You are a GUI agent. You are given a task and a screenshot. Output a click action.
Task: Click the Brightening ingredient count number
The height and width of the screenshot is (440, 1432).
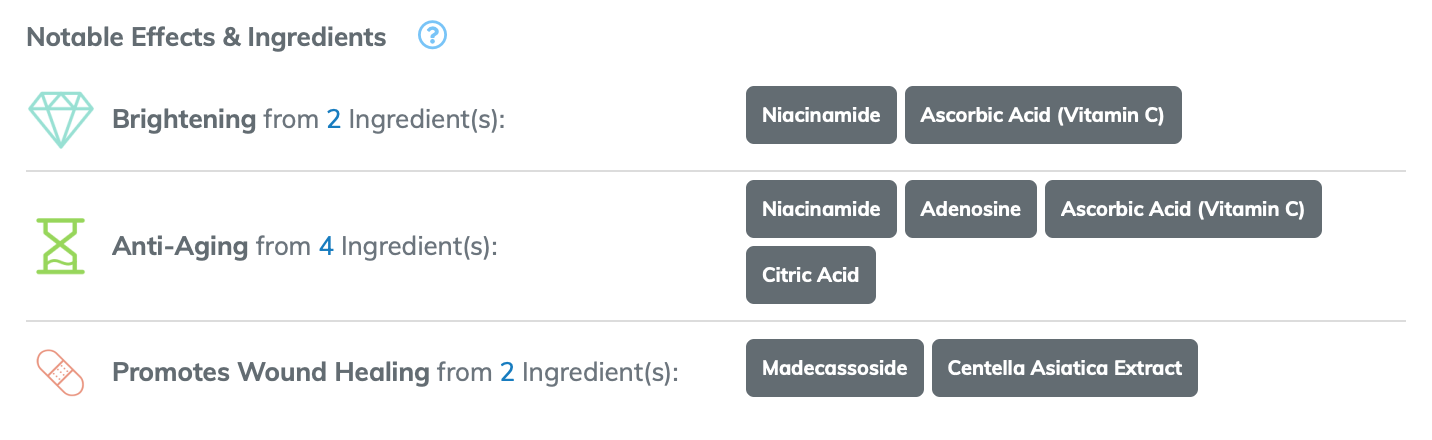(x=334, y=119)
